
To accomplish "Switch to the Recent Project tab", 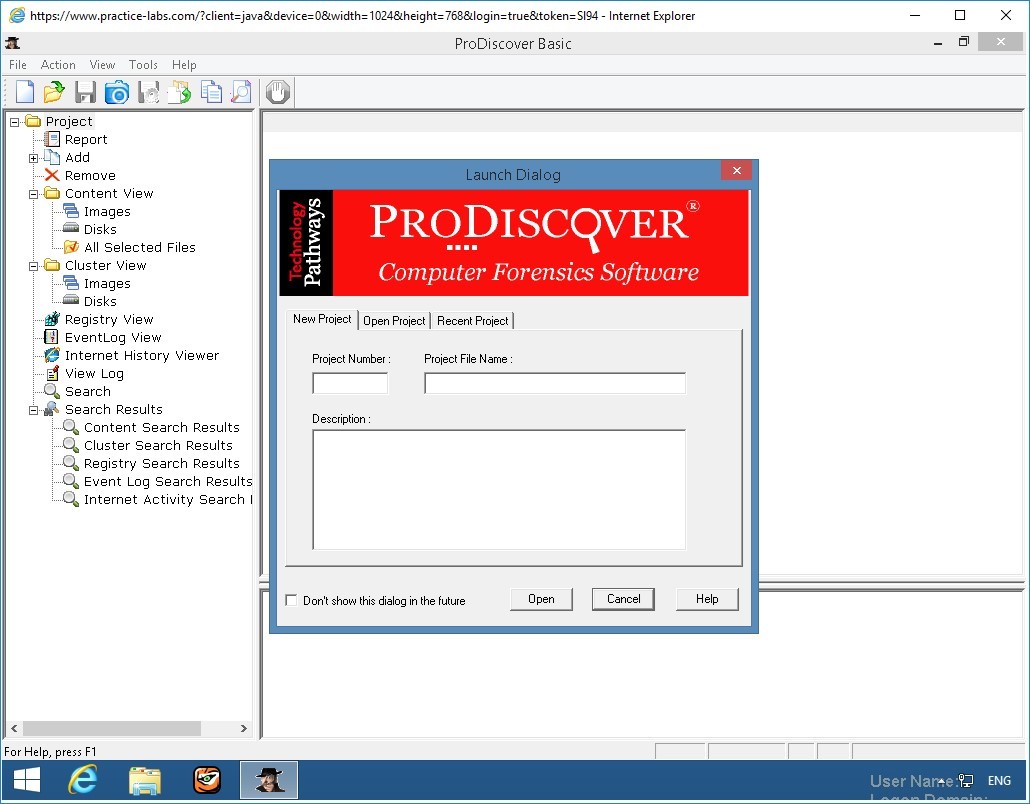I will tap(472, 321).
